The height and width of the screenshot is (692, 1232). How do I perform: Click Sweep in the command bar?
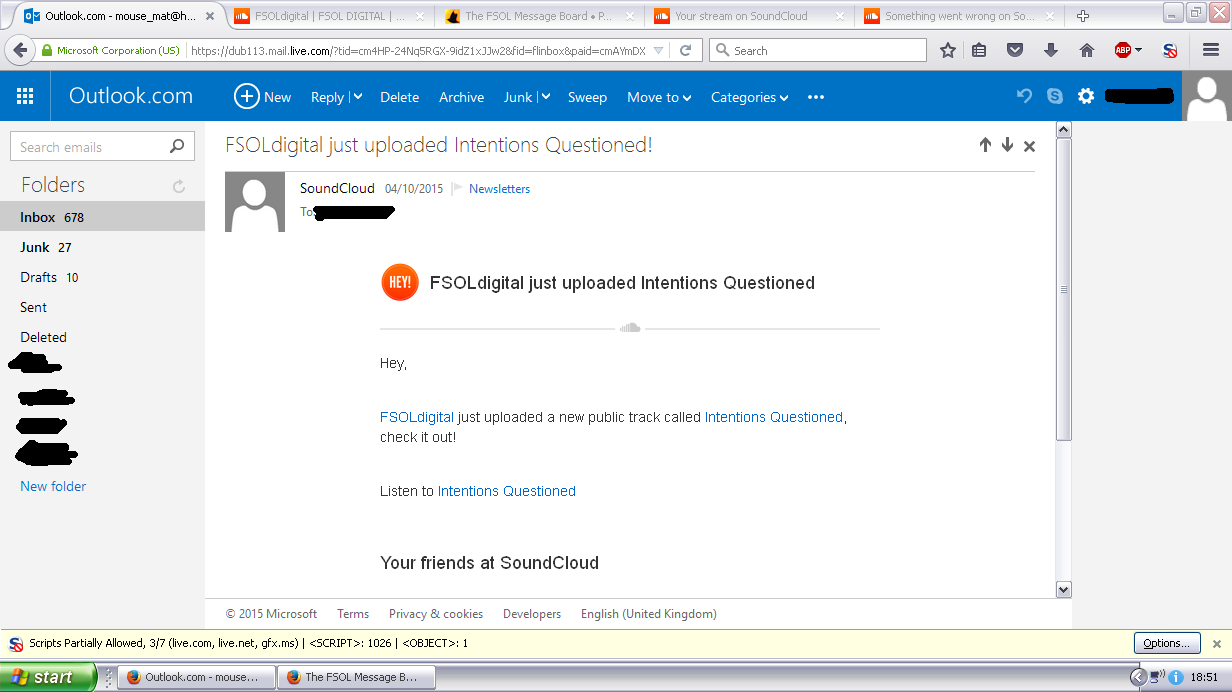pyautogui.click(x=587, y=97)
